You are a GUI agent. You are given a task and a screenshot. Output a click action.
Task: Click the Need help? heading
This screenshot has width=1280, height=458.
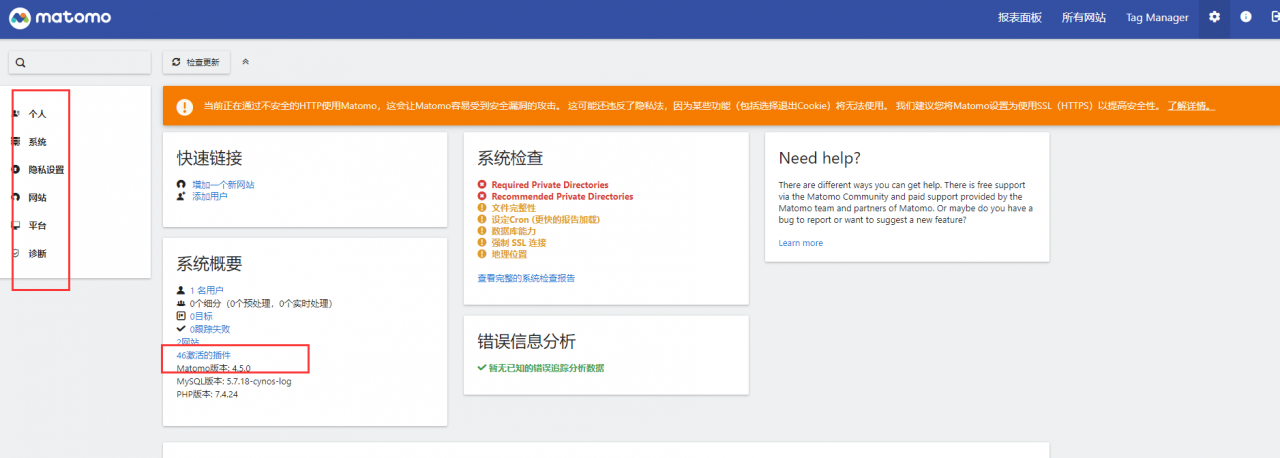819,158
